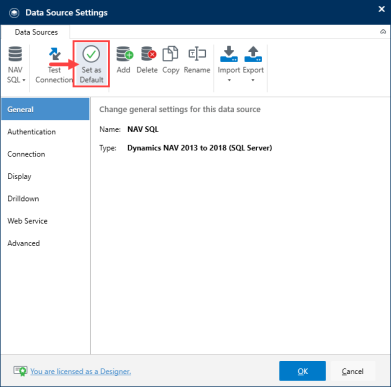
Task: Copy the NAV SQL data source
Action: (x=171, y=60)
